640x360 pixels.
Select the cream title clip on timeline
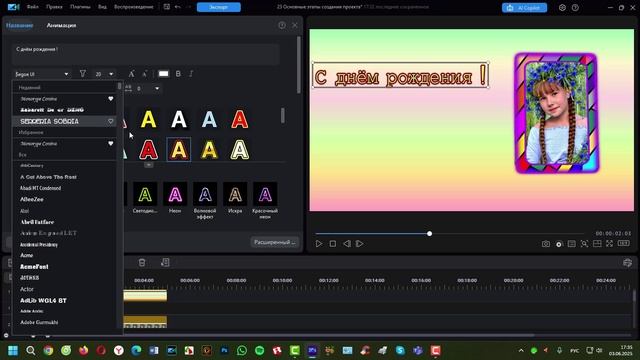point(145,295)
